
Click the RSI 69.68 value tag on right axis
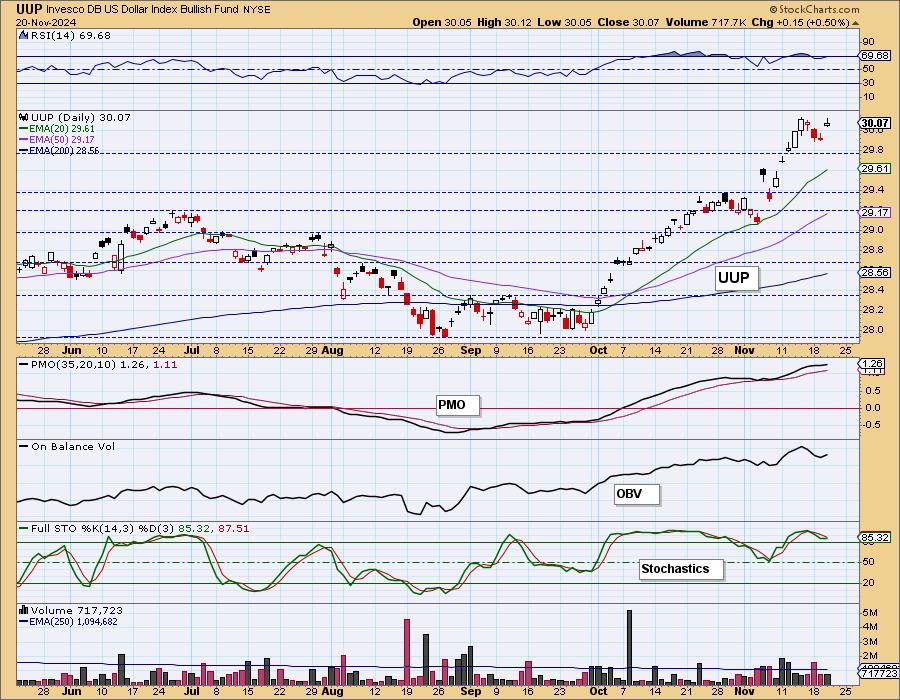click(875, 56)
